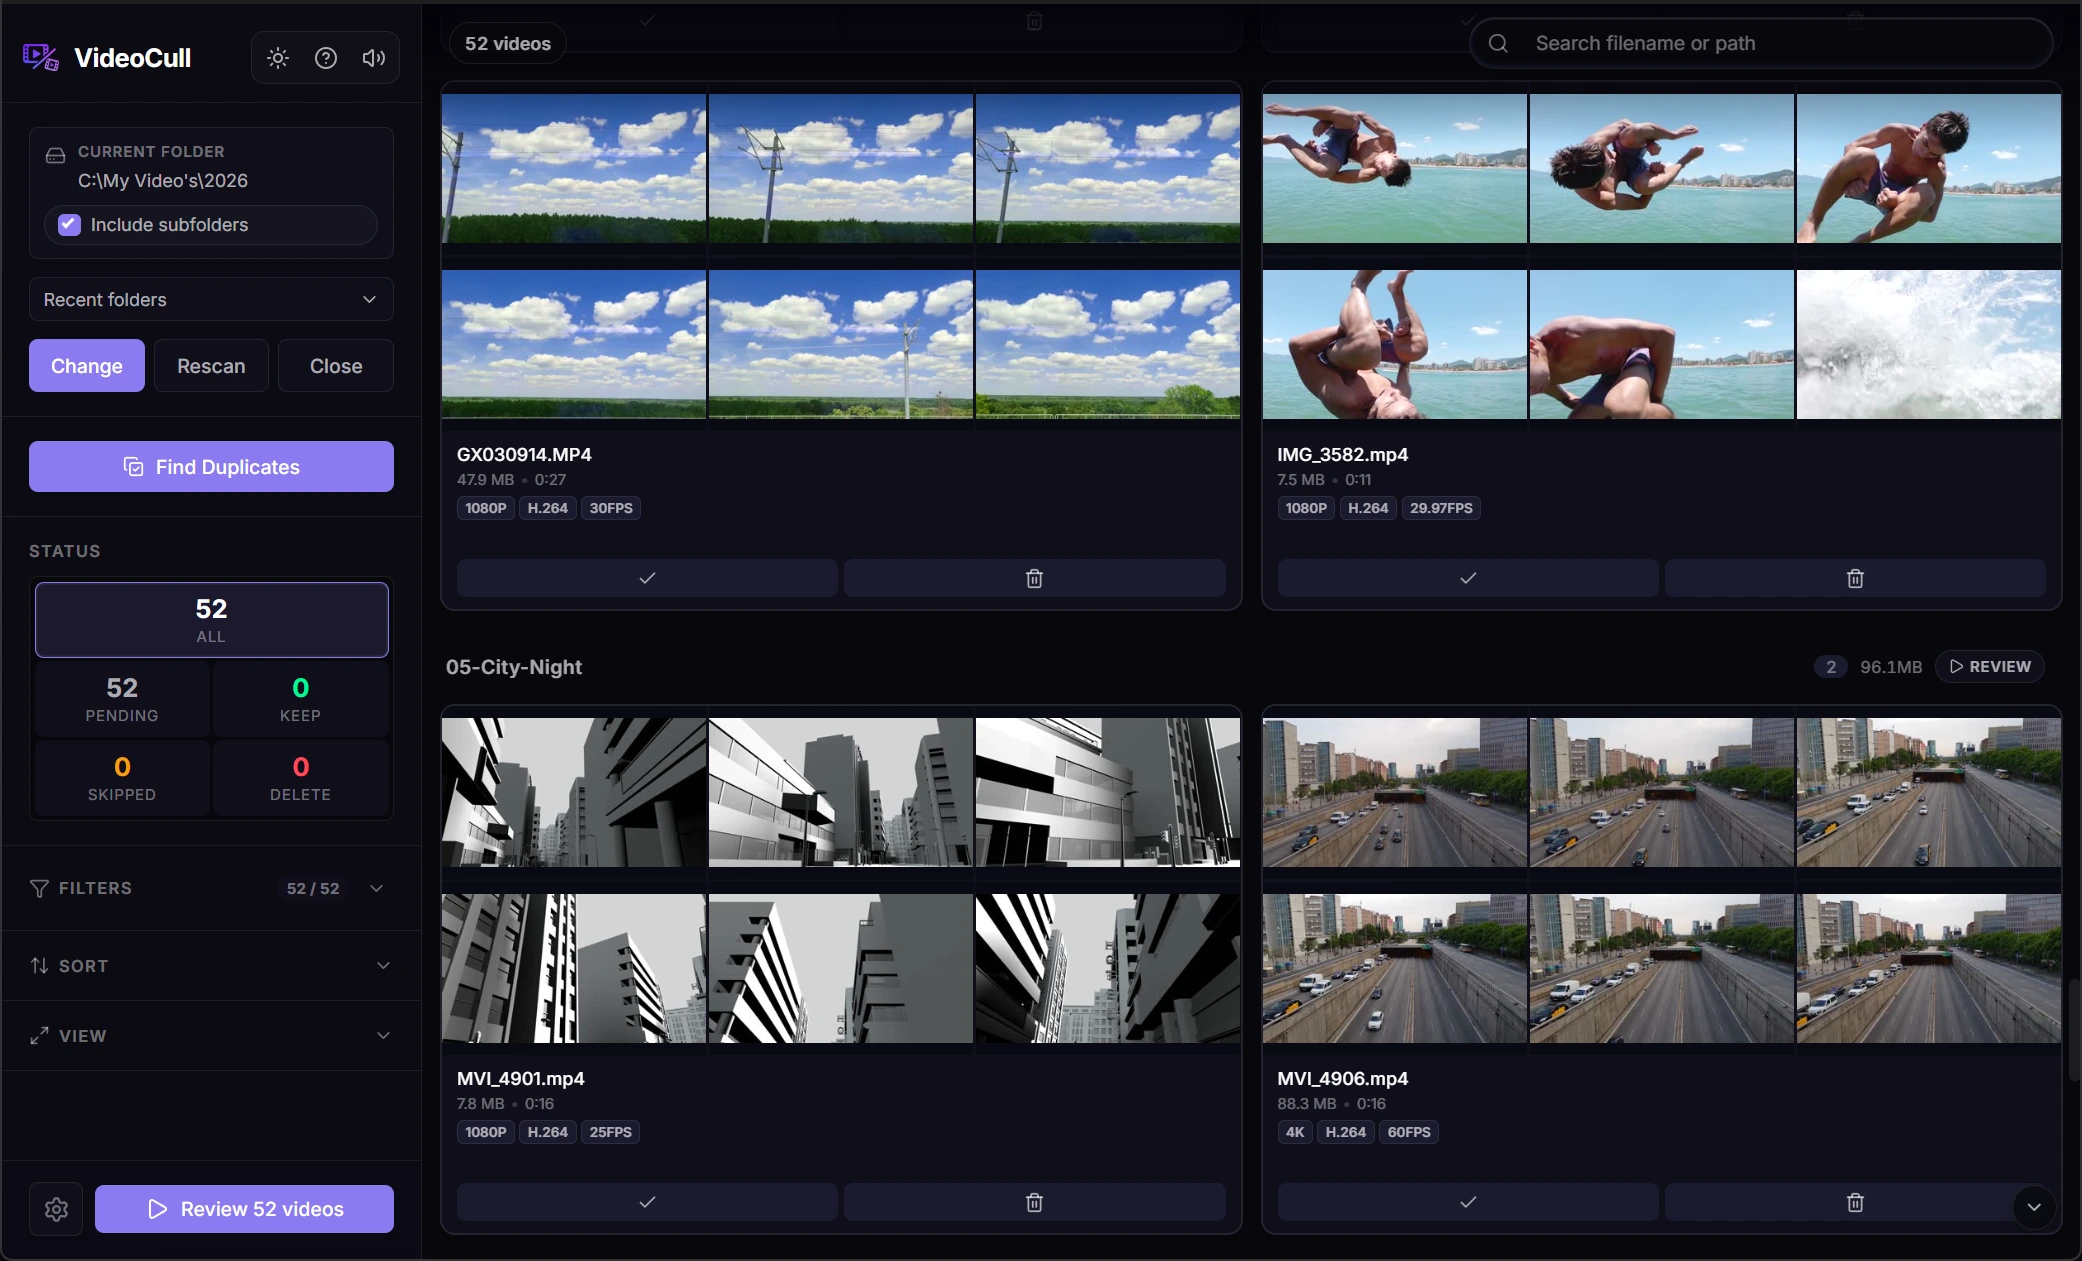Image resolution: width=2082 pixels, height=1261 pixels.
Task: Expand the Sort section
Action: (x=211, y=966)
